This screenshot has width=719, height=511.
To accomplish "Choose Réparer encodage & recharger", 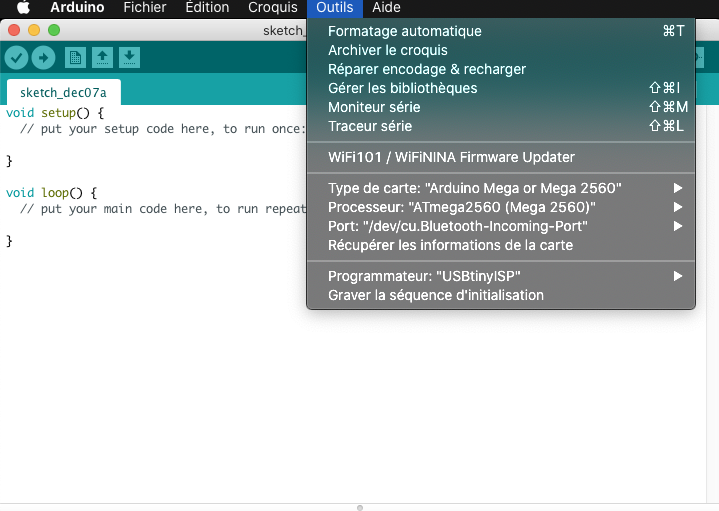I will [x=501, y=69].
